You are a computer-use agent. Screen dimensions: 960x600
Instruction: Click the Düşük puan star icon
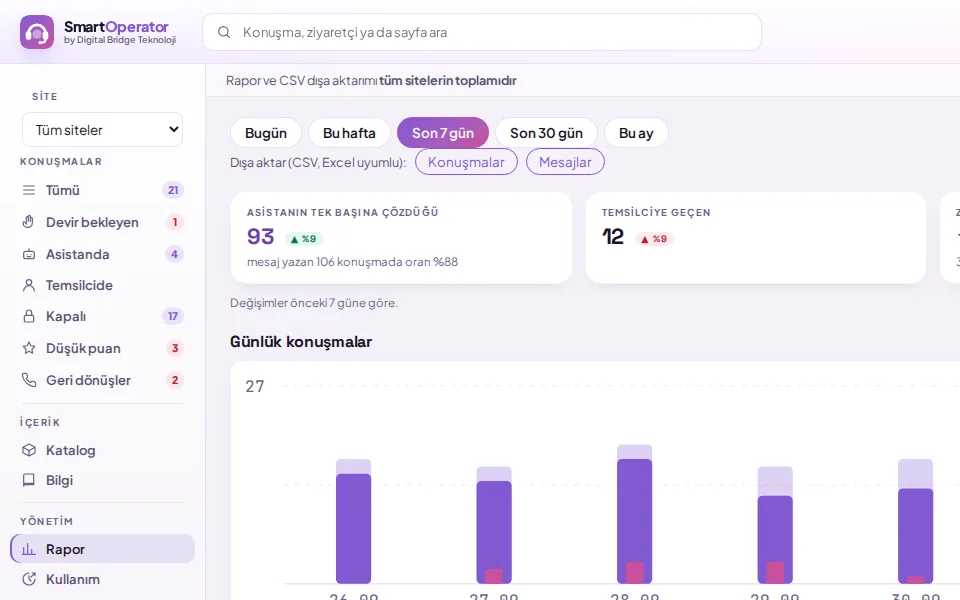[29, 348]
